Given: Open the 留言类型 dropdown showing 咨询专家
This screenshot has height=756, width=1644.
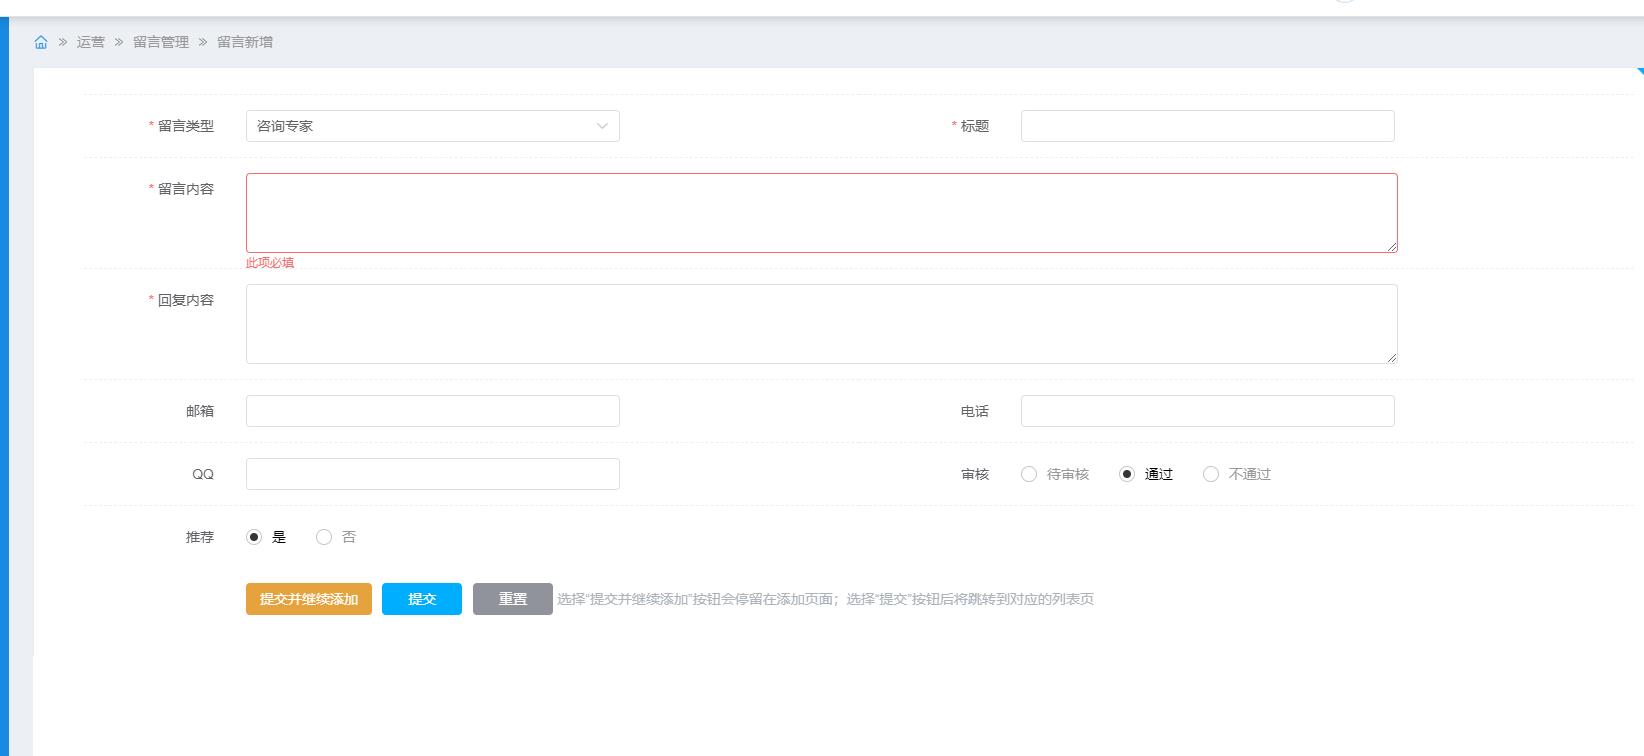Looking at the screenshot, I should coord(433,126).
